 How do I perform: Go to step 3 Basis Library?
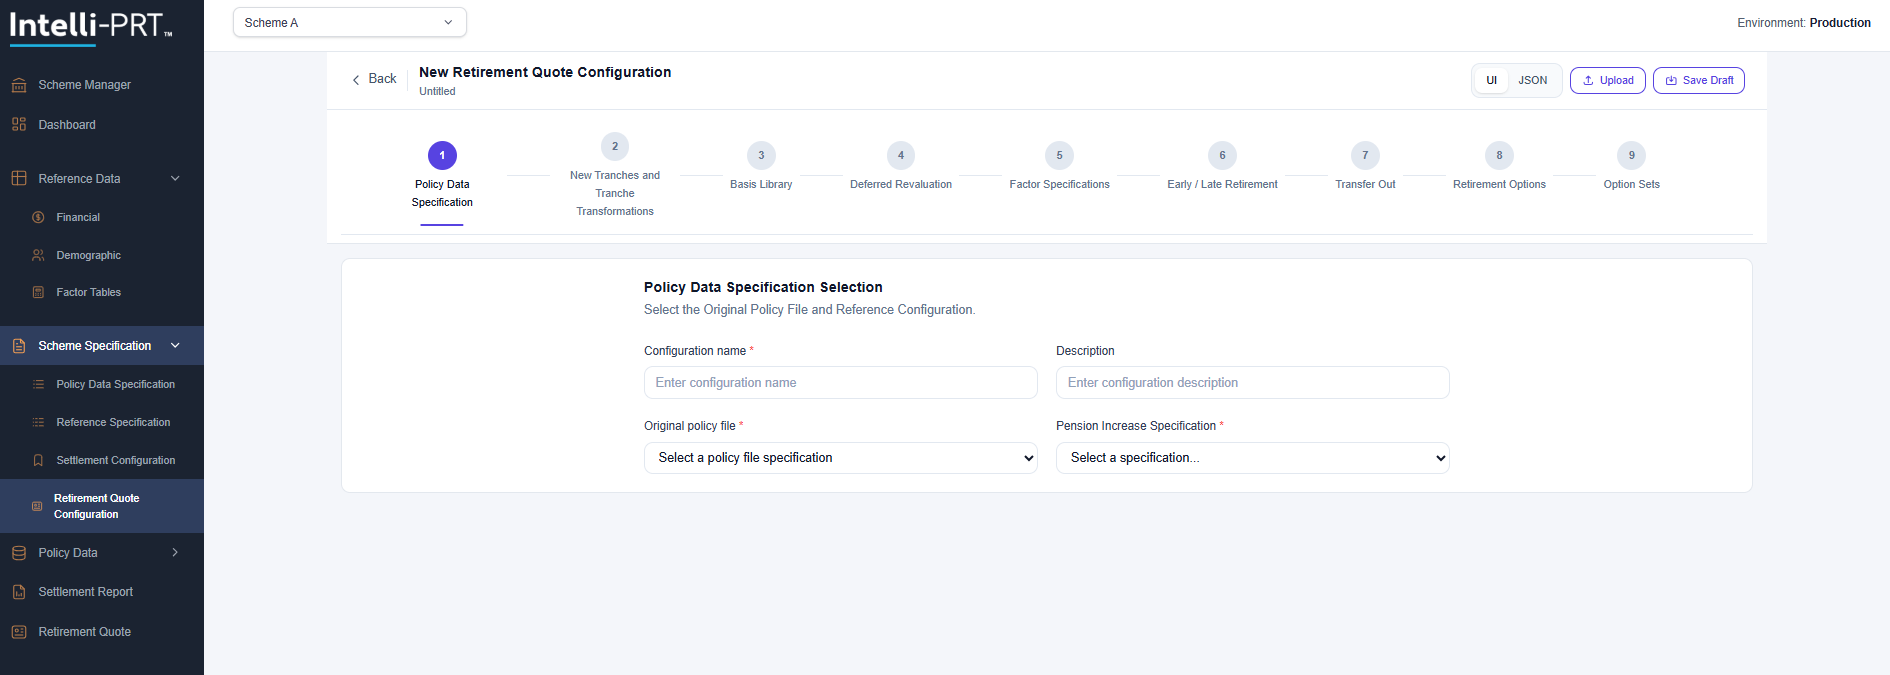point(761,156)
